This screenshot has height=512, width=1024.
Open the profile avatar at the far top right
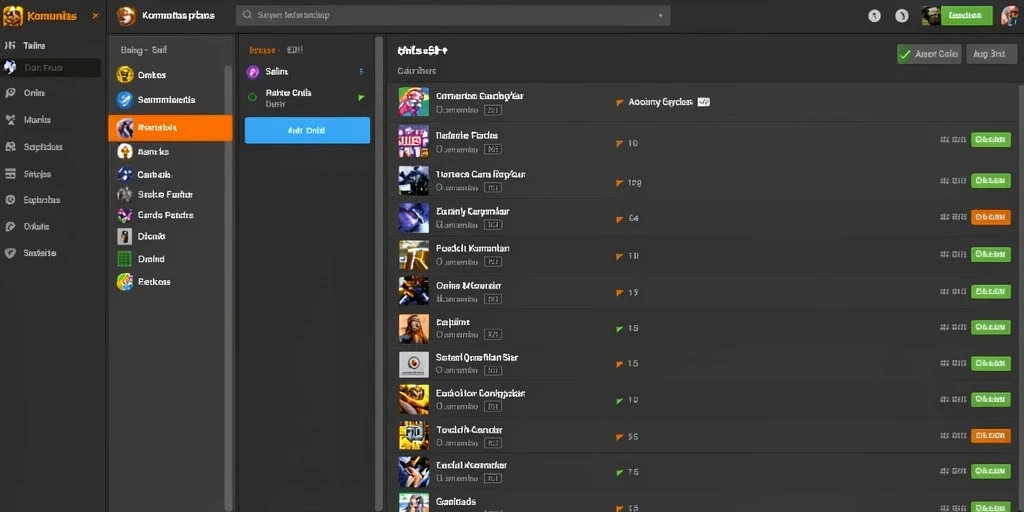(1010, 16)
